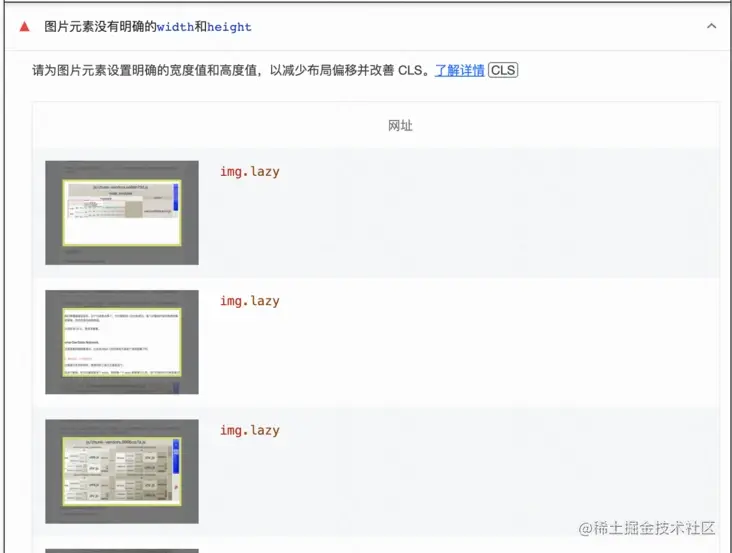Open the second thumbnail showing text paragraphs

click(x=122, y=342)
